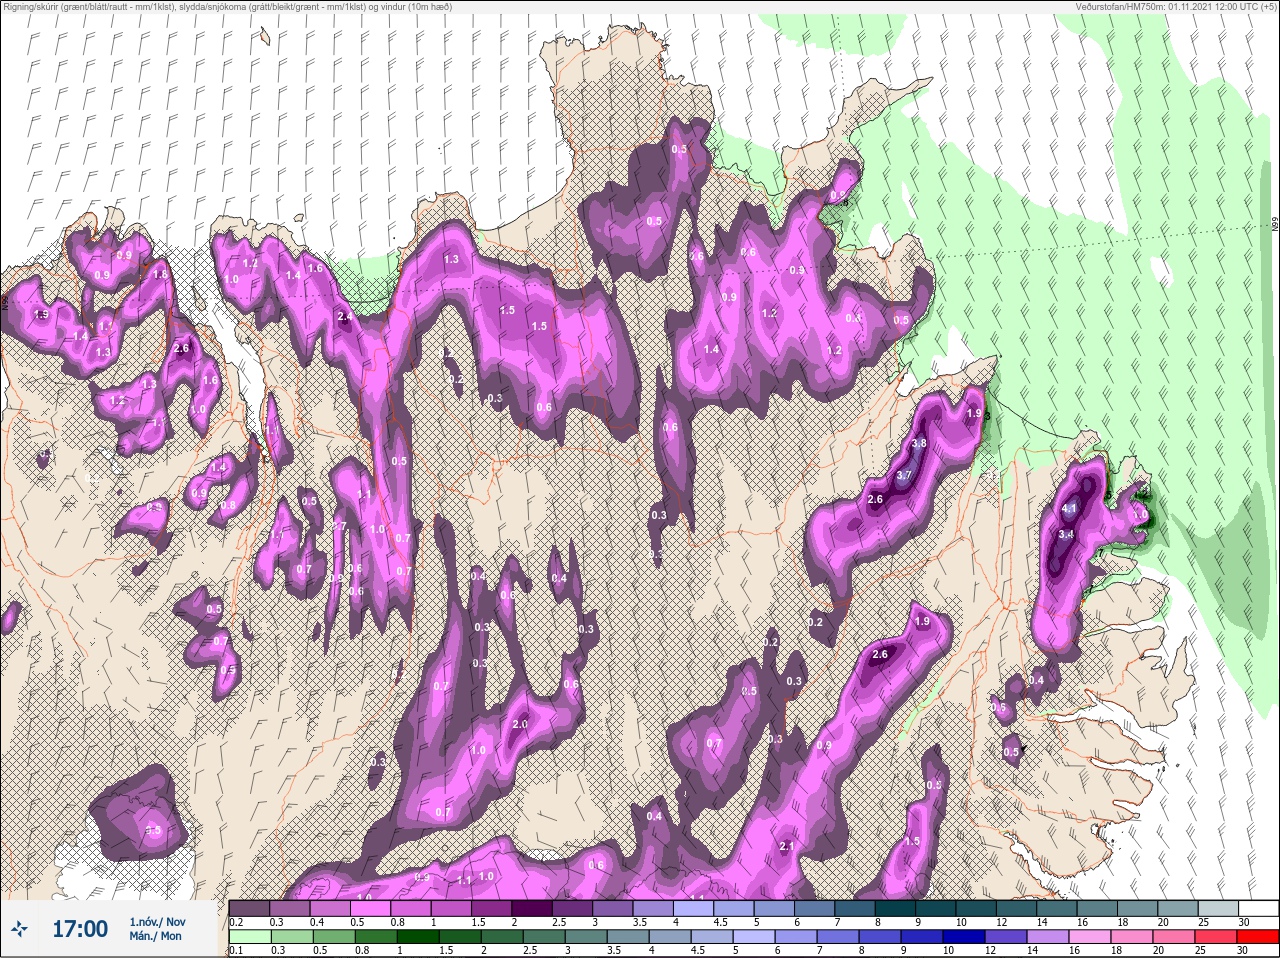Pick the dark green 1 swatch in lower legend
The image size is (1280, 958).
[x=419, y=937]
